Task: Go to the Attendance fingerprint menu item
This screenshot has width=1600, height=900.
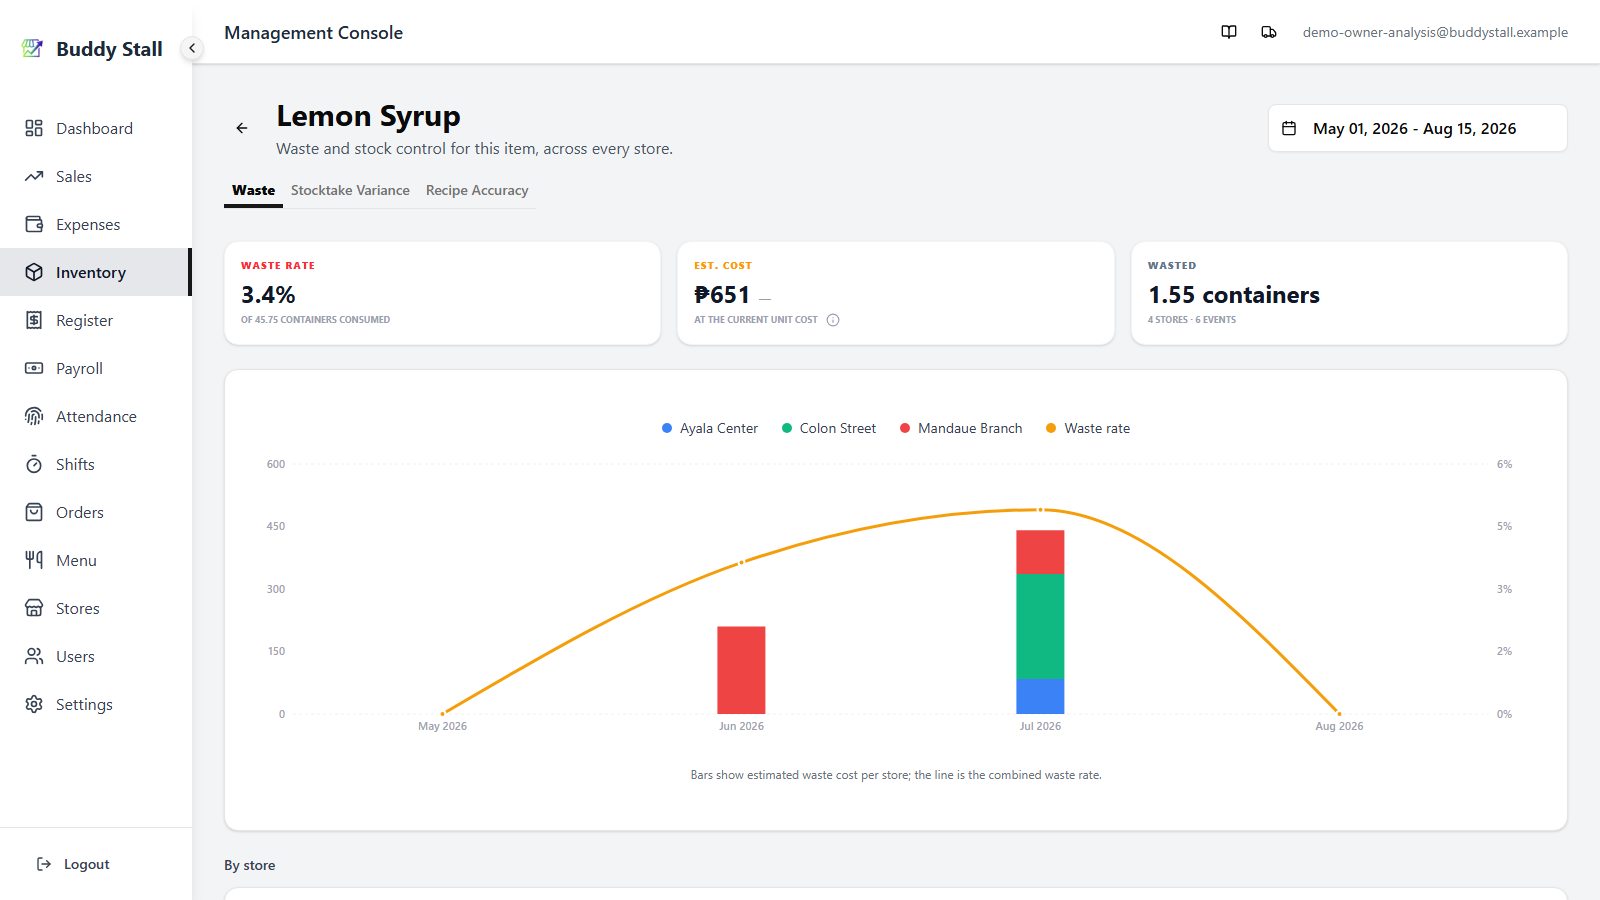Action: click(x=95, y=416)
